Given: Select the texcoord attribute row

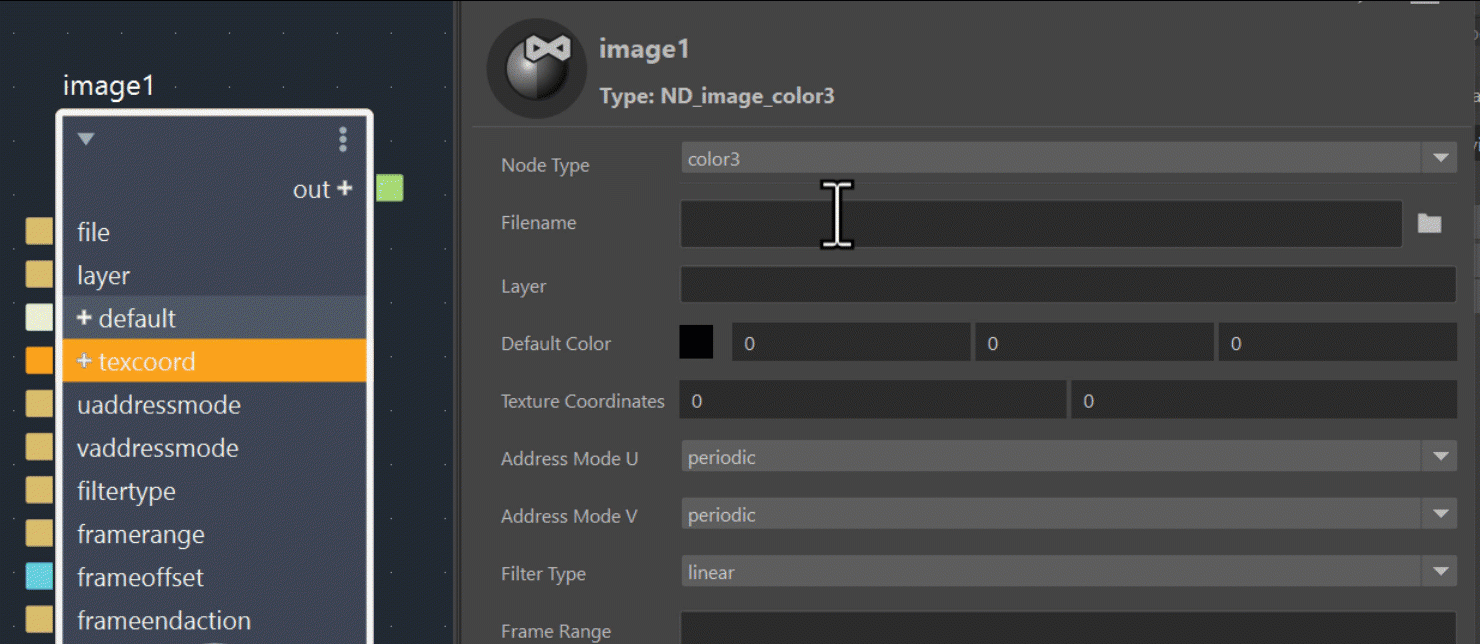Looking at the screenshot, I should pyautogui.click(x=214, y=361).
